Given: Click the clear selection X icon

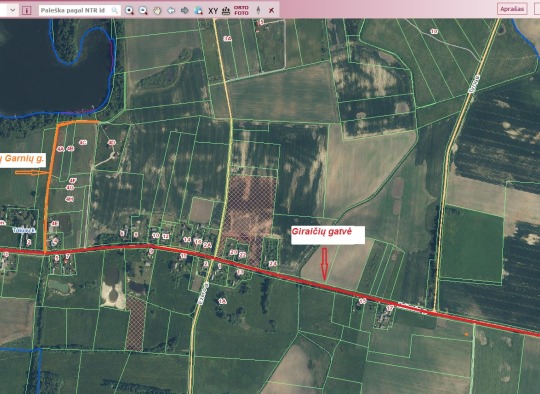Looking at the screenshot, I should tap(272, 10).
